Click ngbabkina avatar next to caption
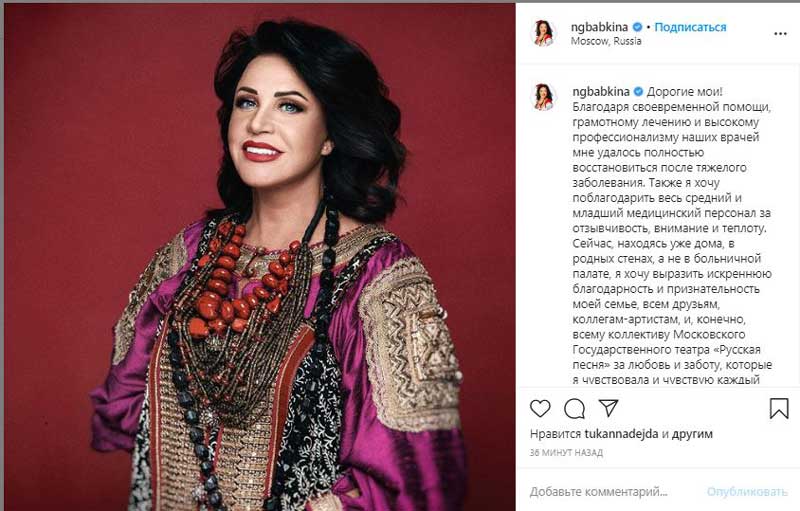Image resolution: width=800 pixels, height=511 pixels. point(544,97)
